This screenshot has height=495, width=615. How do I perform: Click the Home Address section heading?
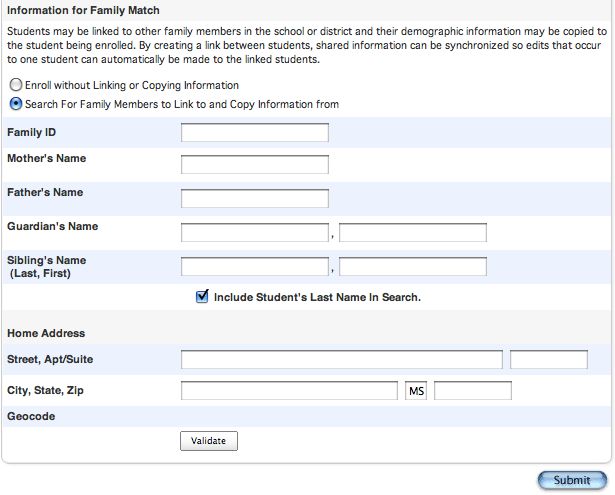(x=46, y=333)
